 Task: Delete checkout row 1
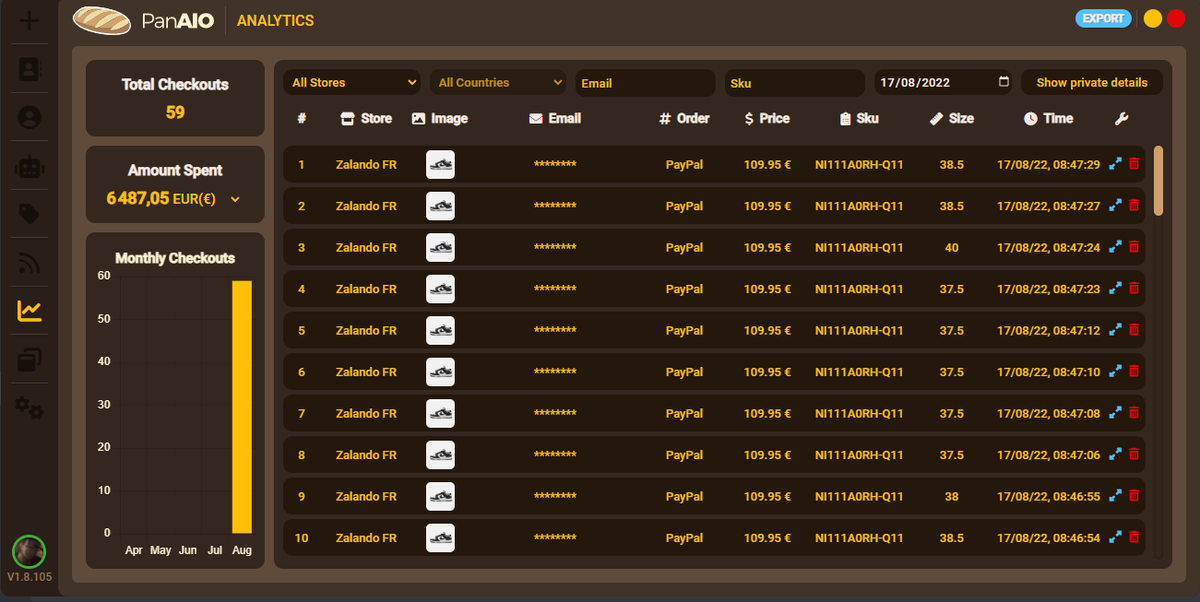pyautogui.click(x=1134, y=164)
